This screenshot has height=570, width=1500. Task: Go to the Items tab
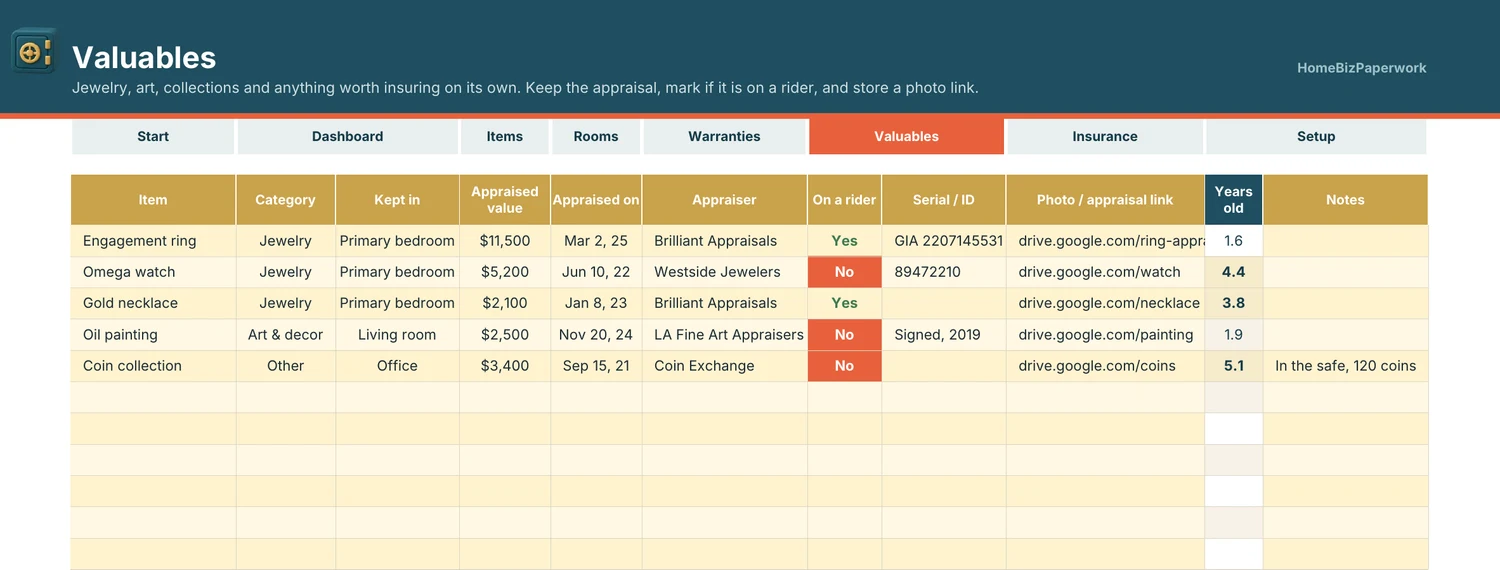coord(504,136)
